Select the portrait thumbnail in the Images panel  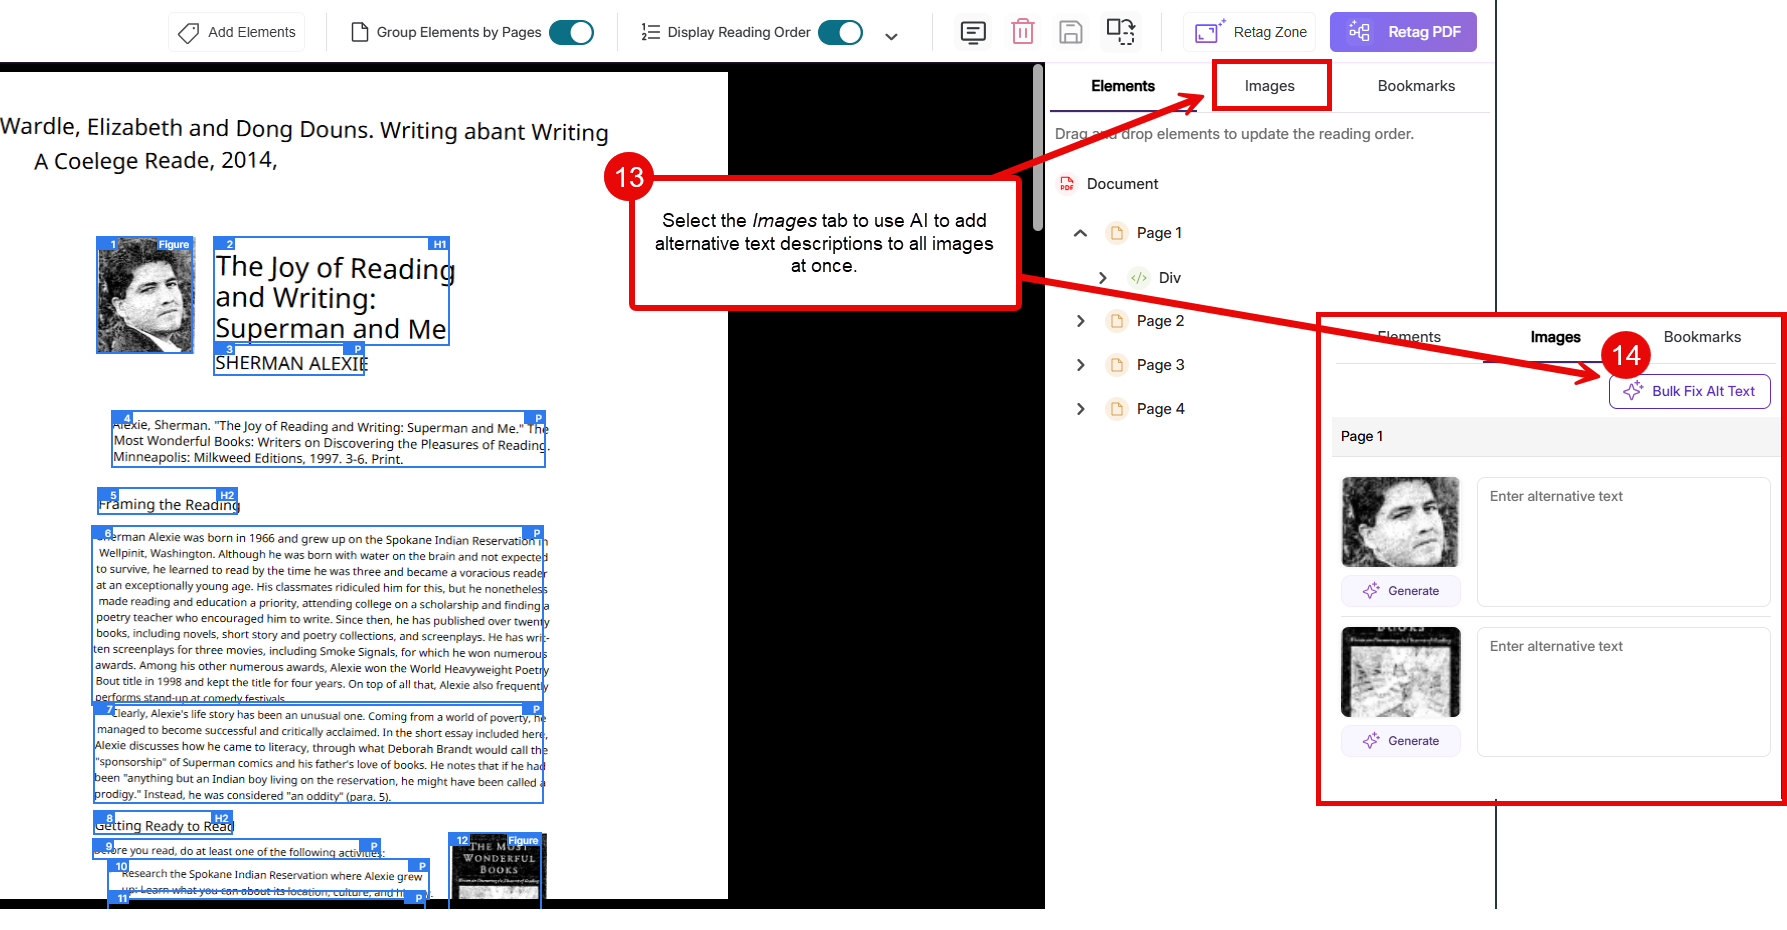click(1400, 522)
